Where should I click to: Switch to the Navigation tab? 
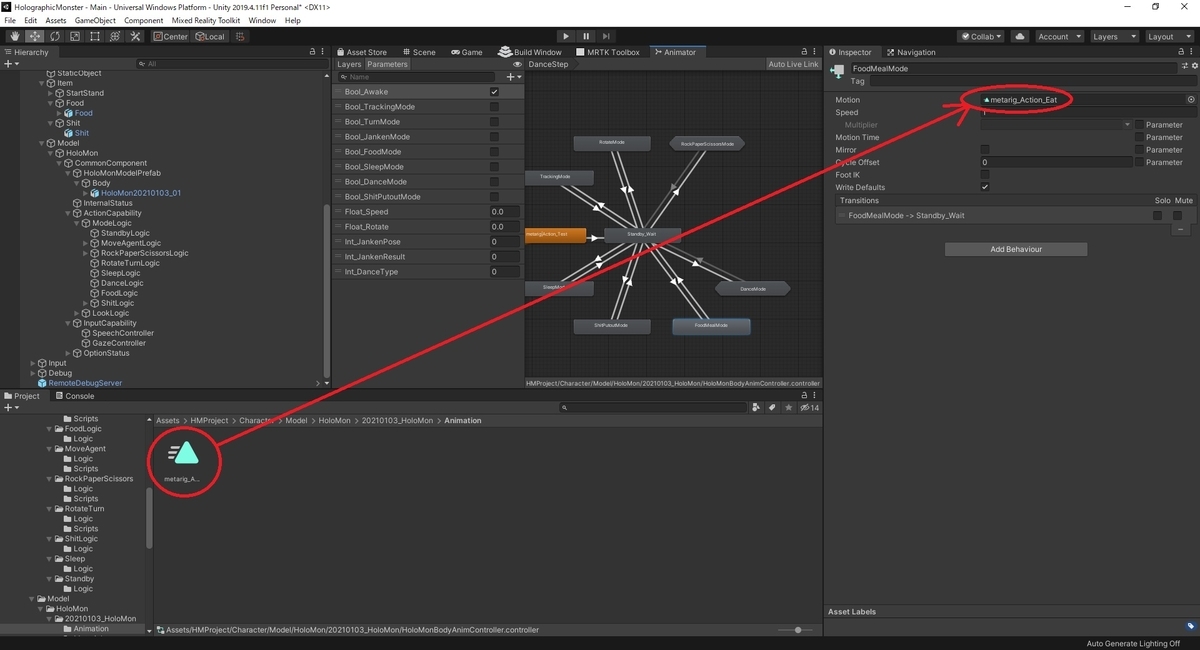click(910, 52)
